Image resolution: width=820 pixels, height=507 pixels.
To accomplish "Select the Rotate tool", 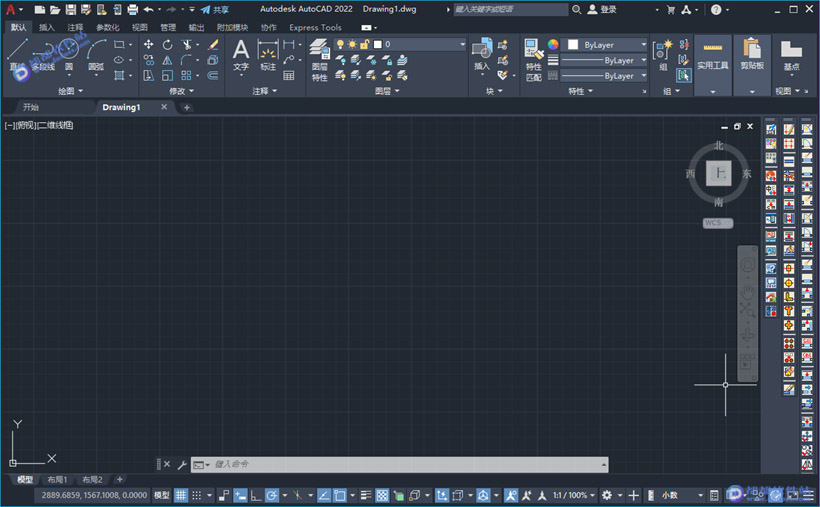I will point(167,44).
